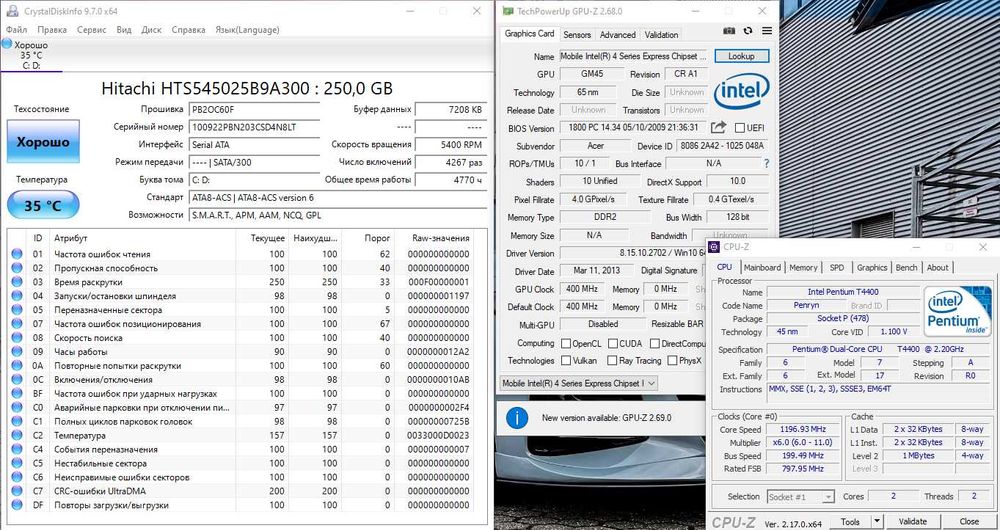Click the BIOS share/export arrow icon
1000x530 pixels.
[x=719, y=128]
